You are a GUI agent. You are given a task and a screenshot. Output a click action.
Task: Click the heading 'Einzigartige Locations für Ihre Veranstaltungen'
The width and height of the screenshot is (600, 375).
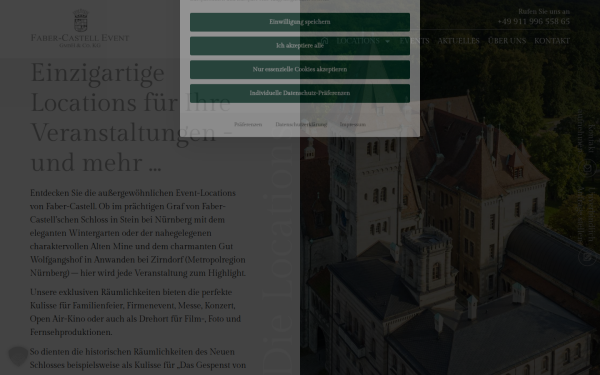point(131,117)
